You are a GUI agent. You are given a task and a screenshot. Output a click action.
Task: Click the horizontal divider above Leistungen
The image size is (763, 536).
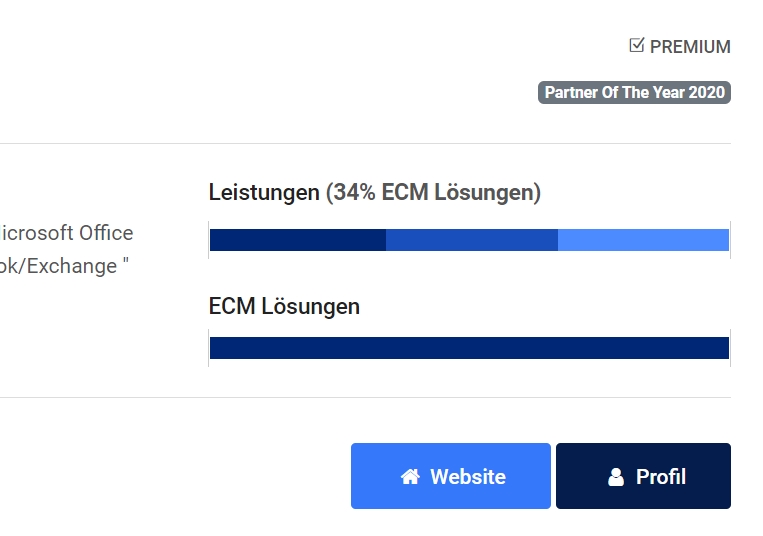[x=365, y=143]
